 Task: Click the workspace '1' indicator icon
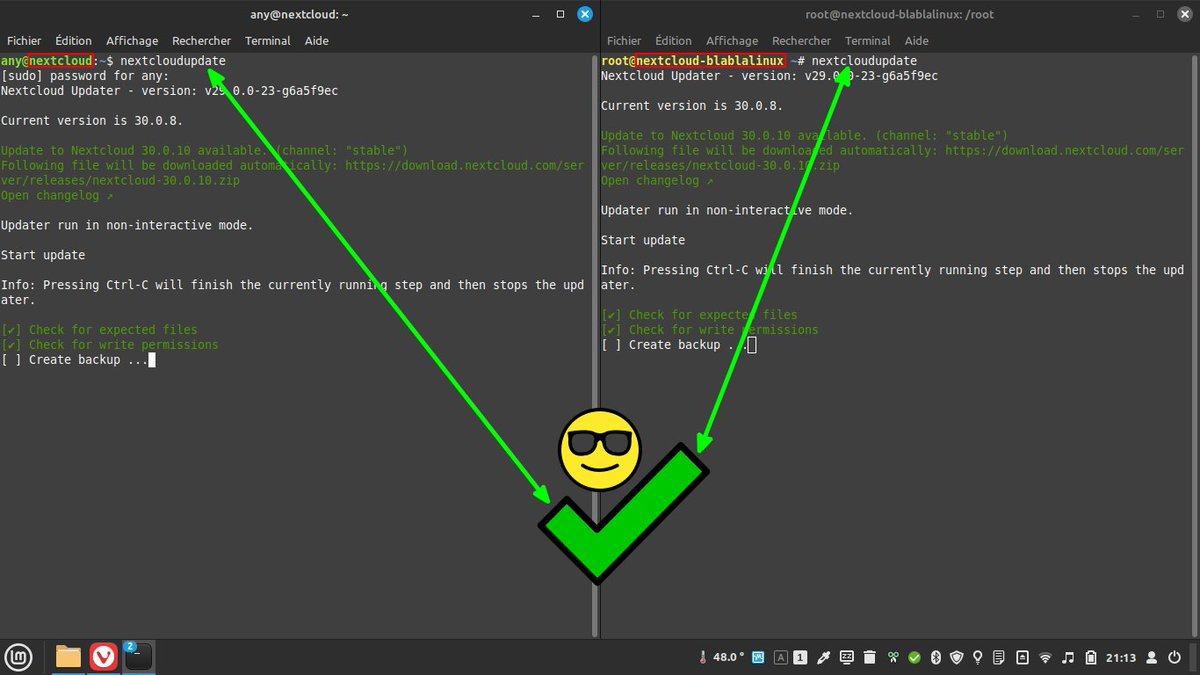[x=801, y=658]
